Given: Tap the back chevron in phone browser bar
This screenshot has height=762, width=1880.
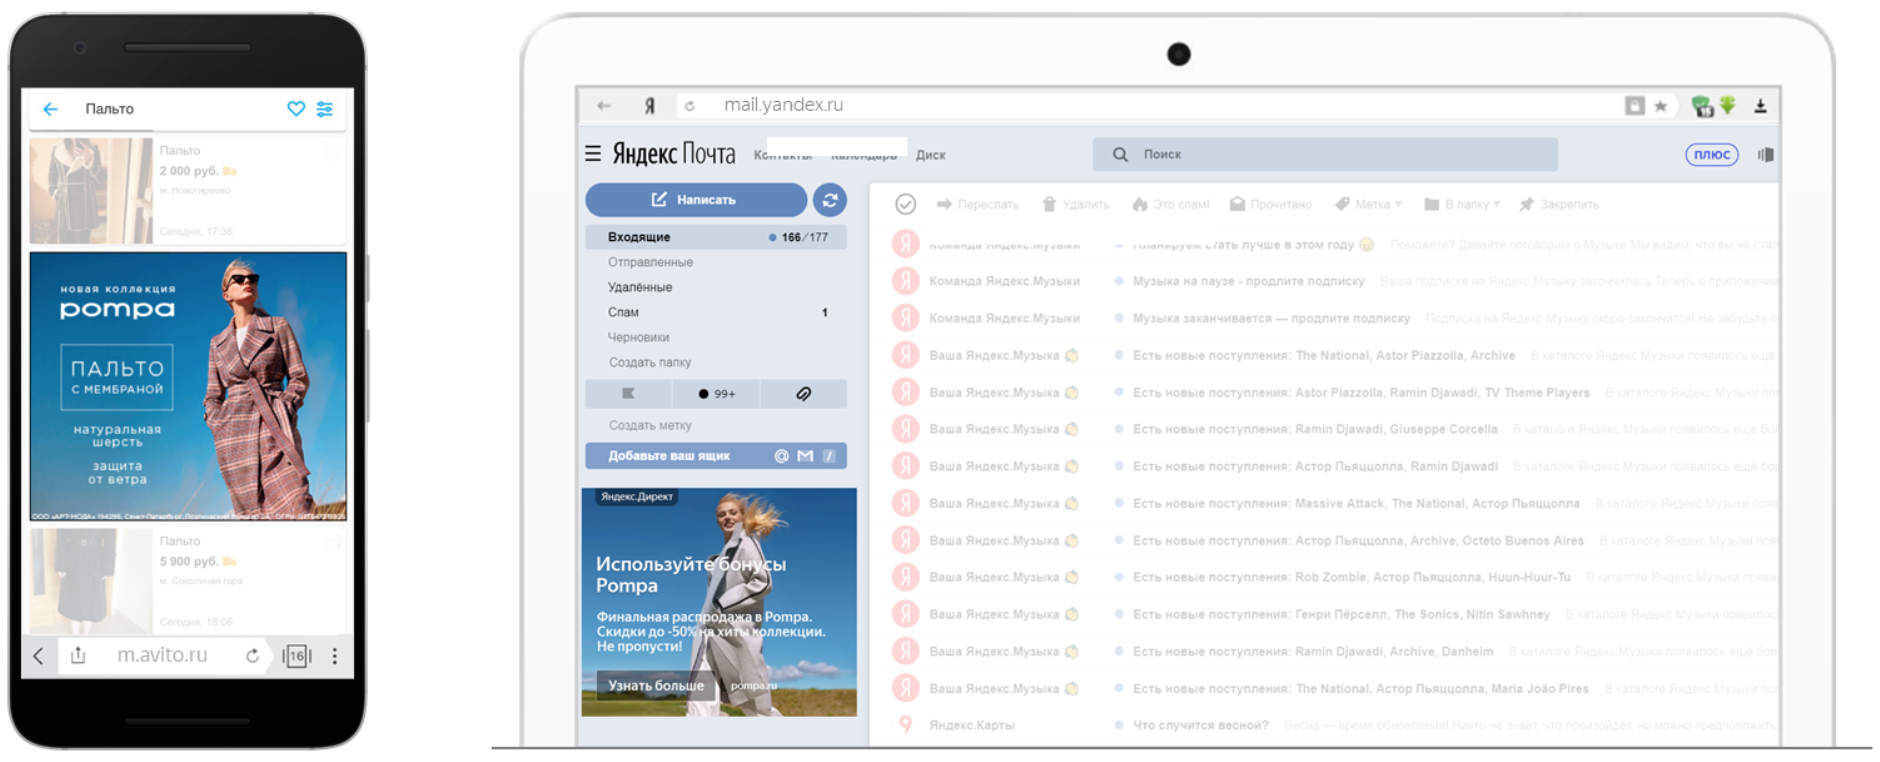Looking at the screenshot, I should point(39,656).
